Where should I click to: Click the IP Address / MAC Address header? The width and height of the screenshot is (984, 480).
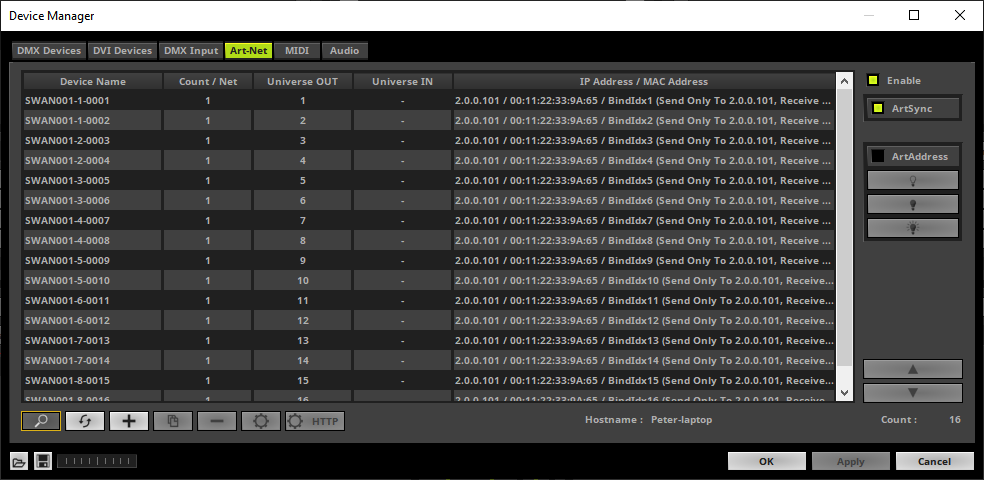[x=644, y=82]
